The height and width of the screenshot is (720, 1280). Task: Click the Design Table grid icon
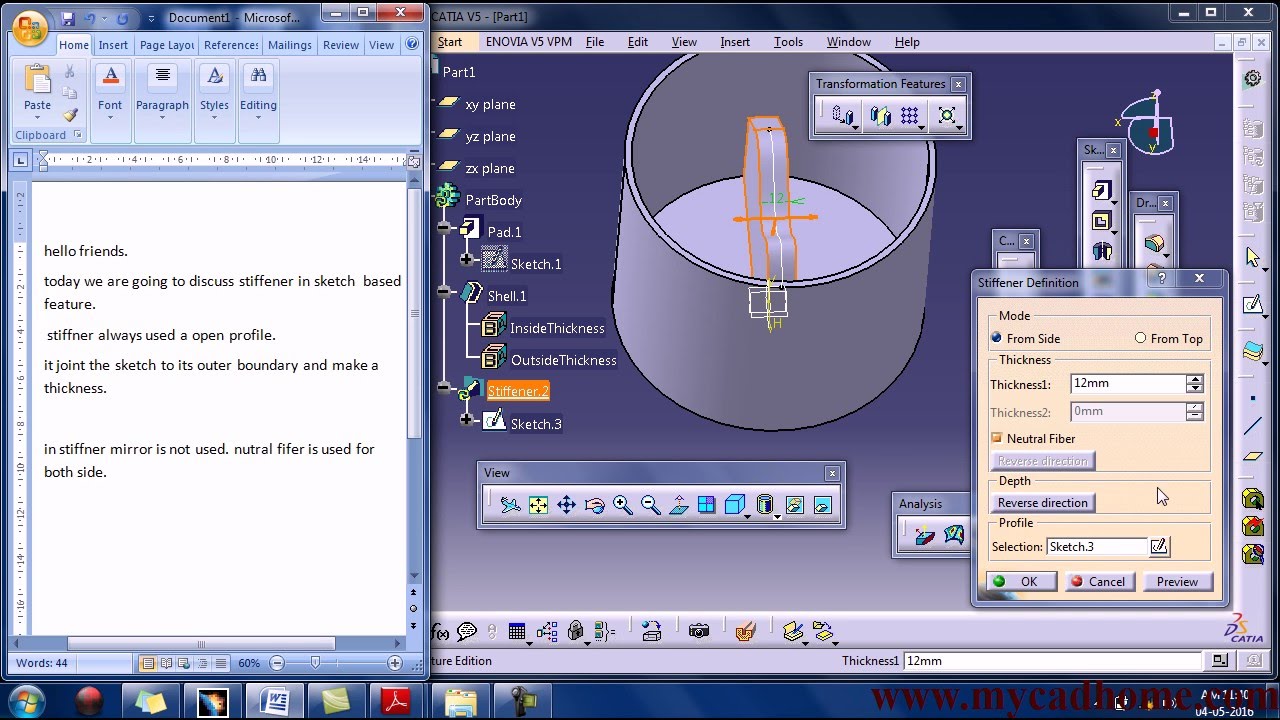(517, 631)
